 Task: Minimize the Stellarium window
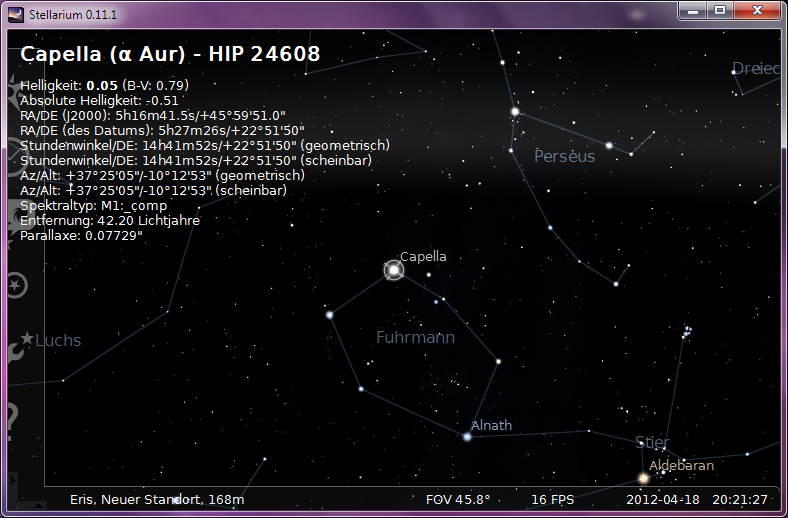click(692, 10)
